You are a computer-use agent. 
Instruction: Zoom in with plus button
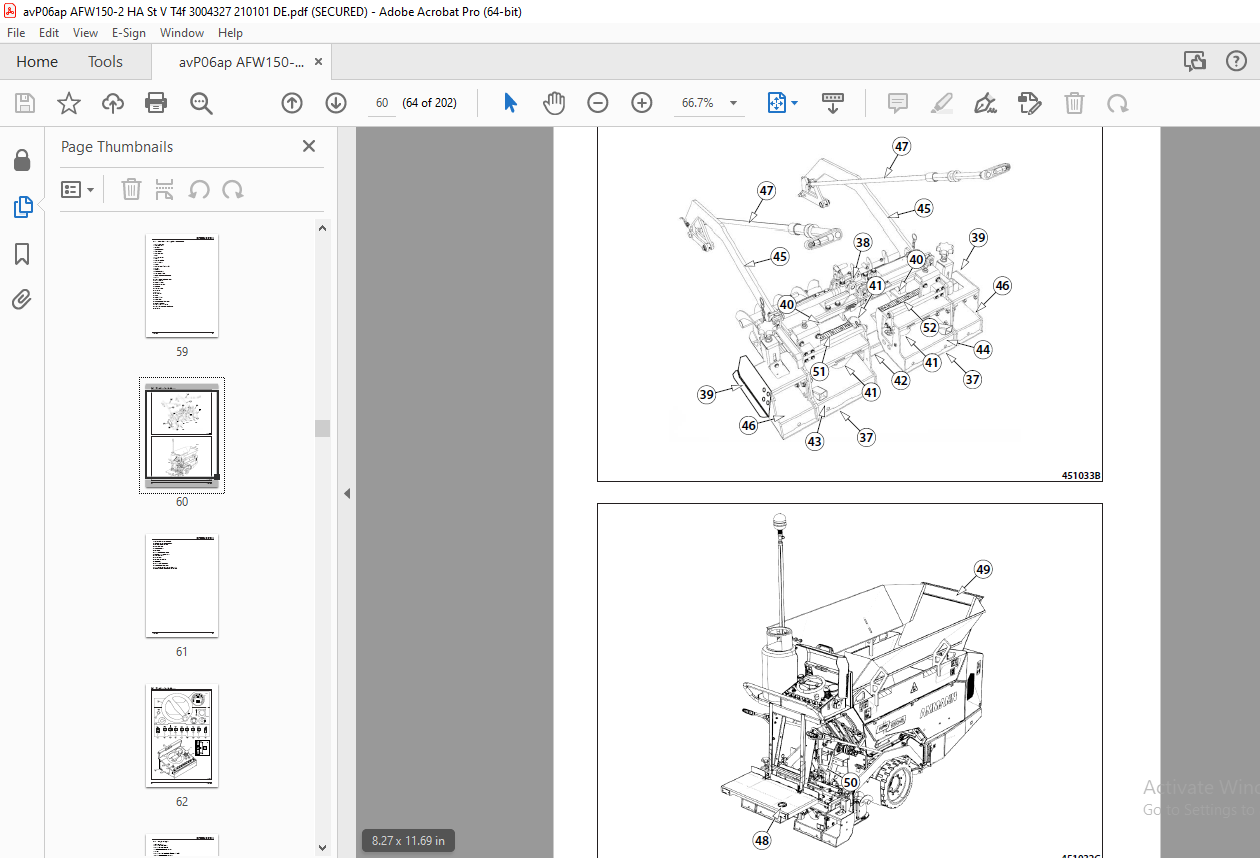tap(641, 103)
